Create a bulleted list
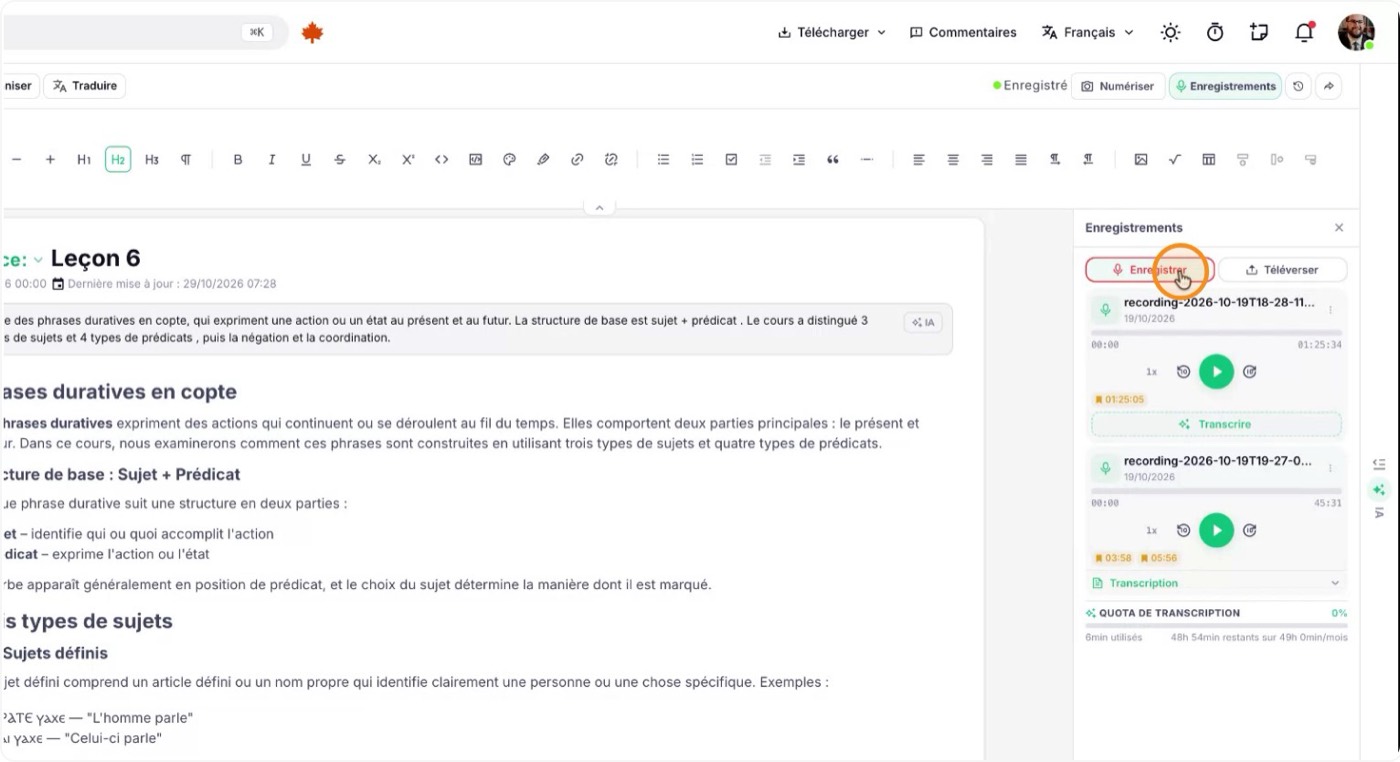1400x762 pixels. tap(663, 159)
